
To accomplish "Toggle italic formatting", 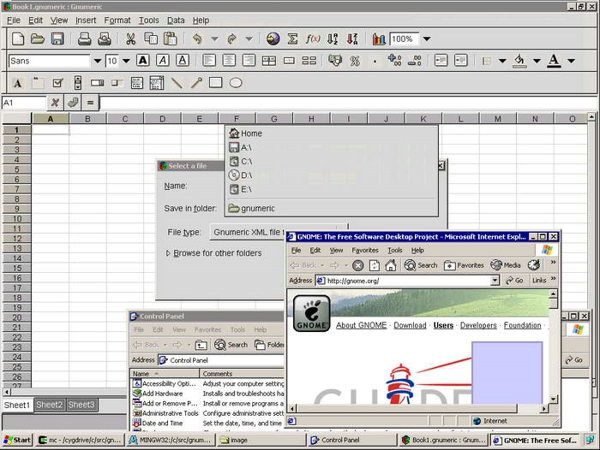I will click(x=162, y=61).
